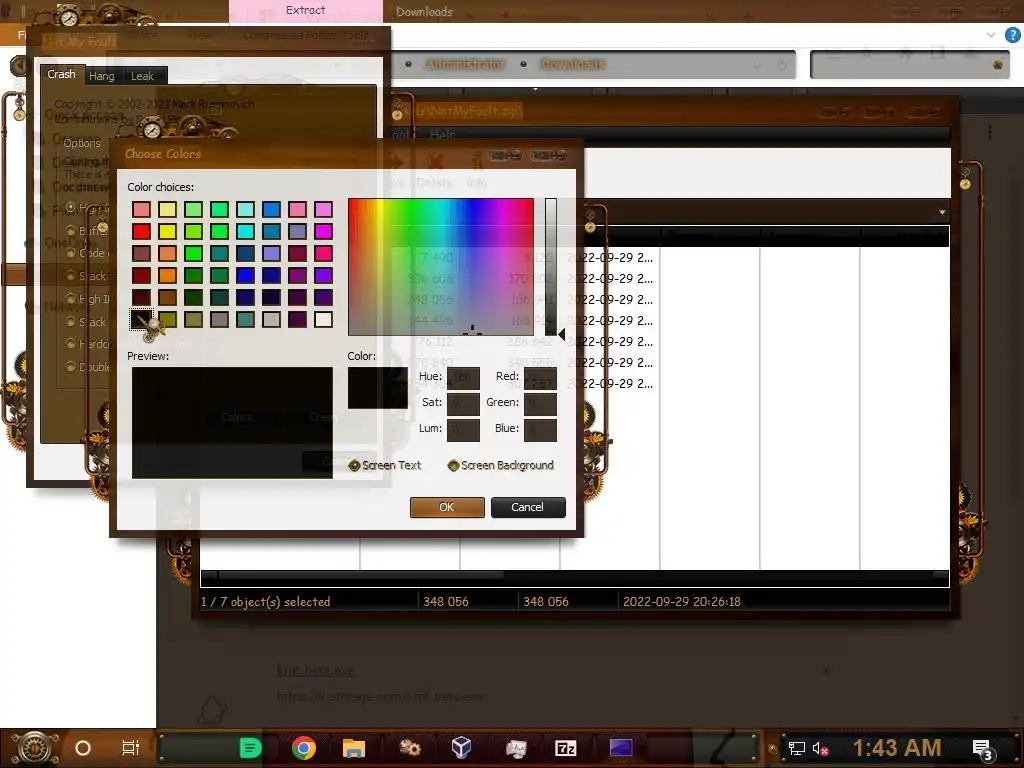Click the muted volume tray icon

(x=821, y=748)
